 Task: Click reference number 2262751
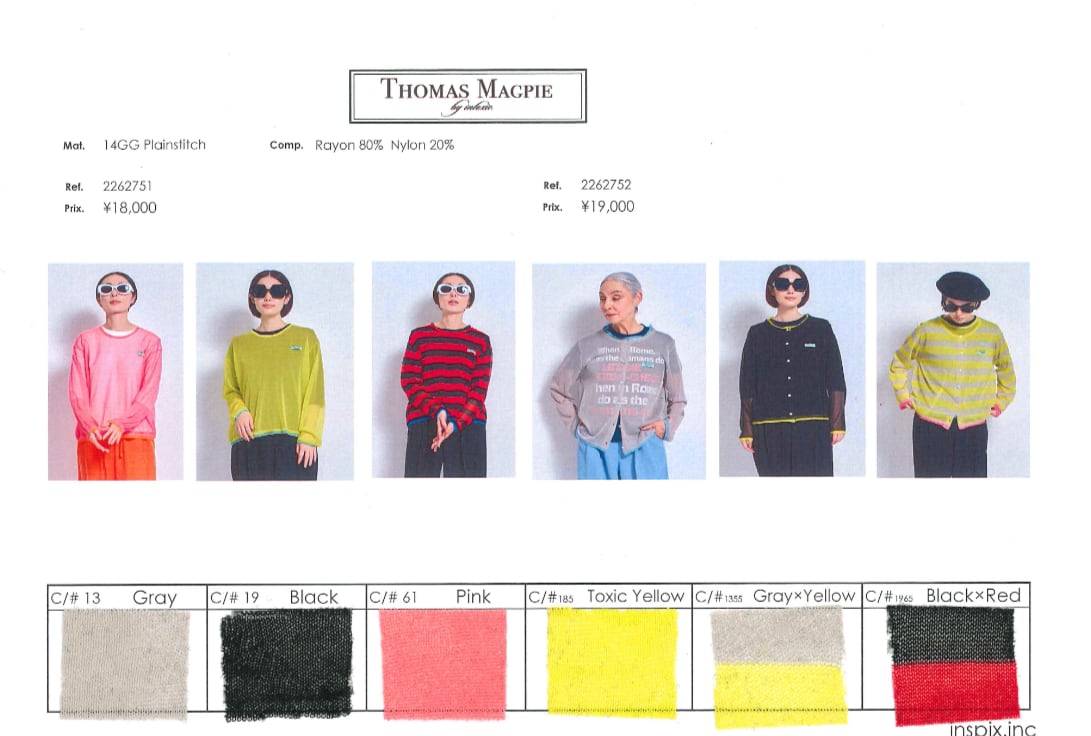(127, 186)
